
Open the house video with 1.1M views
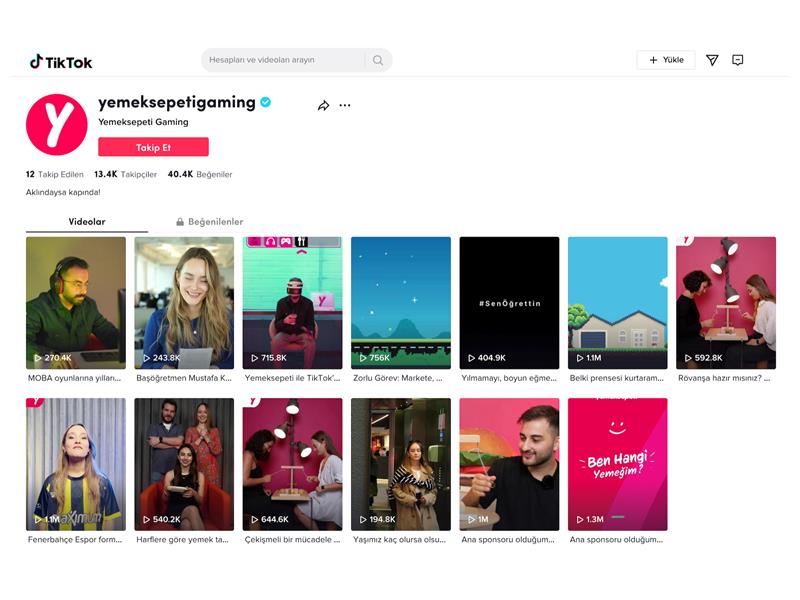point(617,303)
